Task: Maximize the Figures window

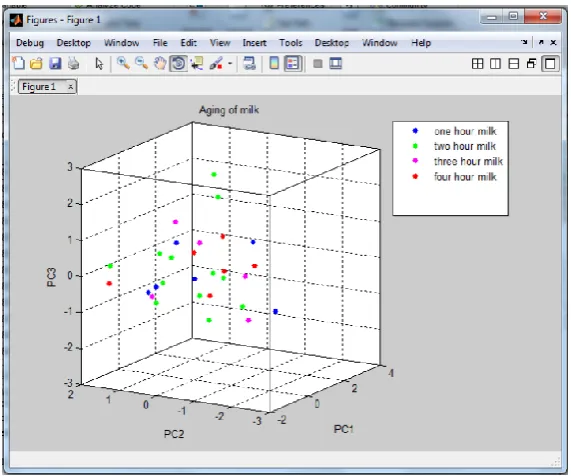Action: tap(513, 16)
